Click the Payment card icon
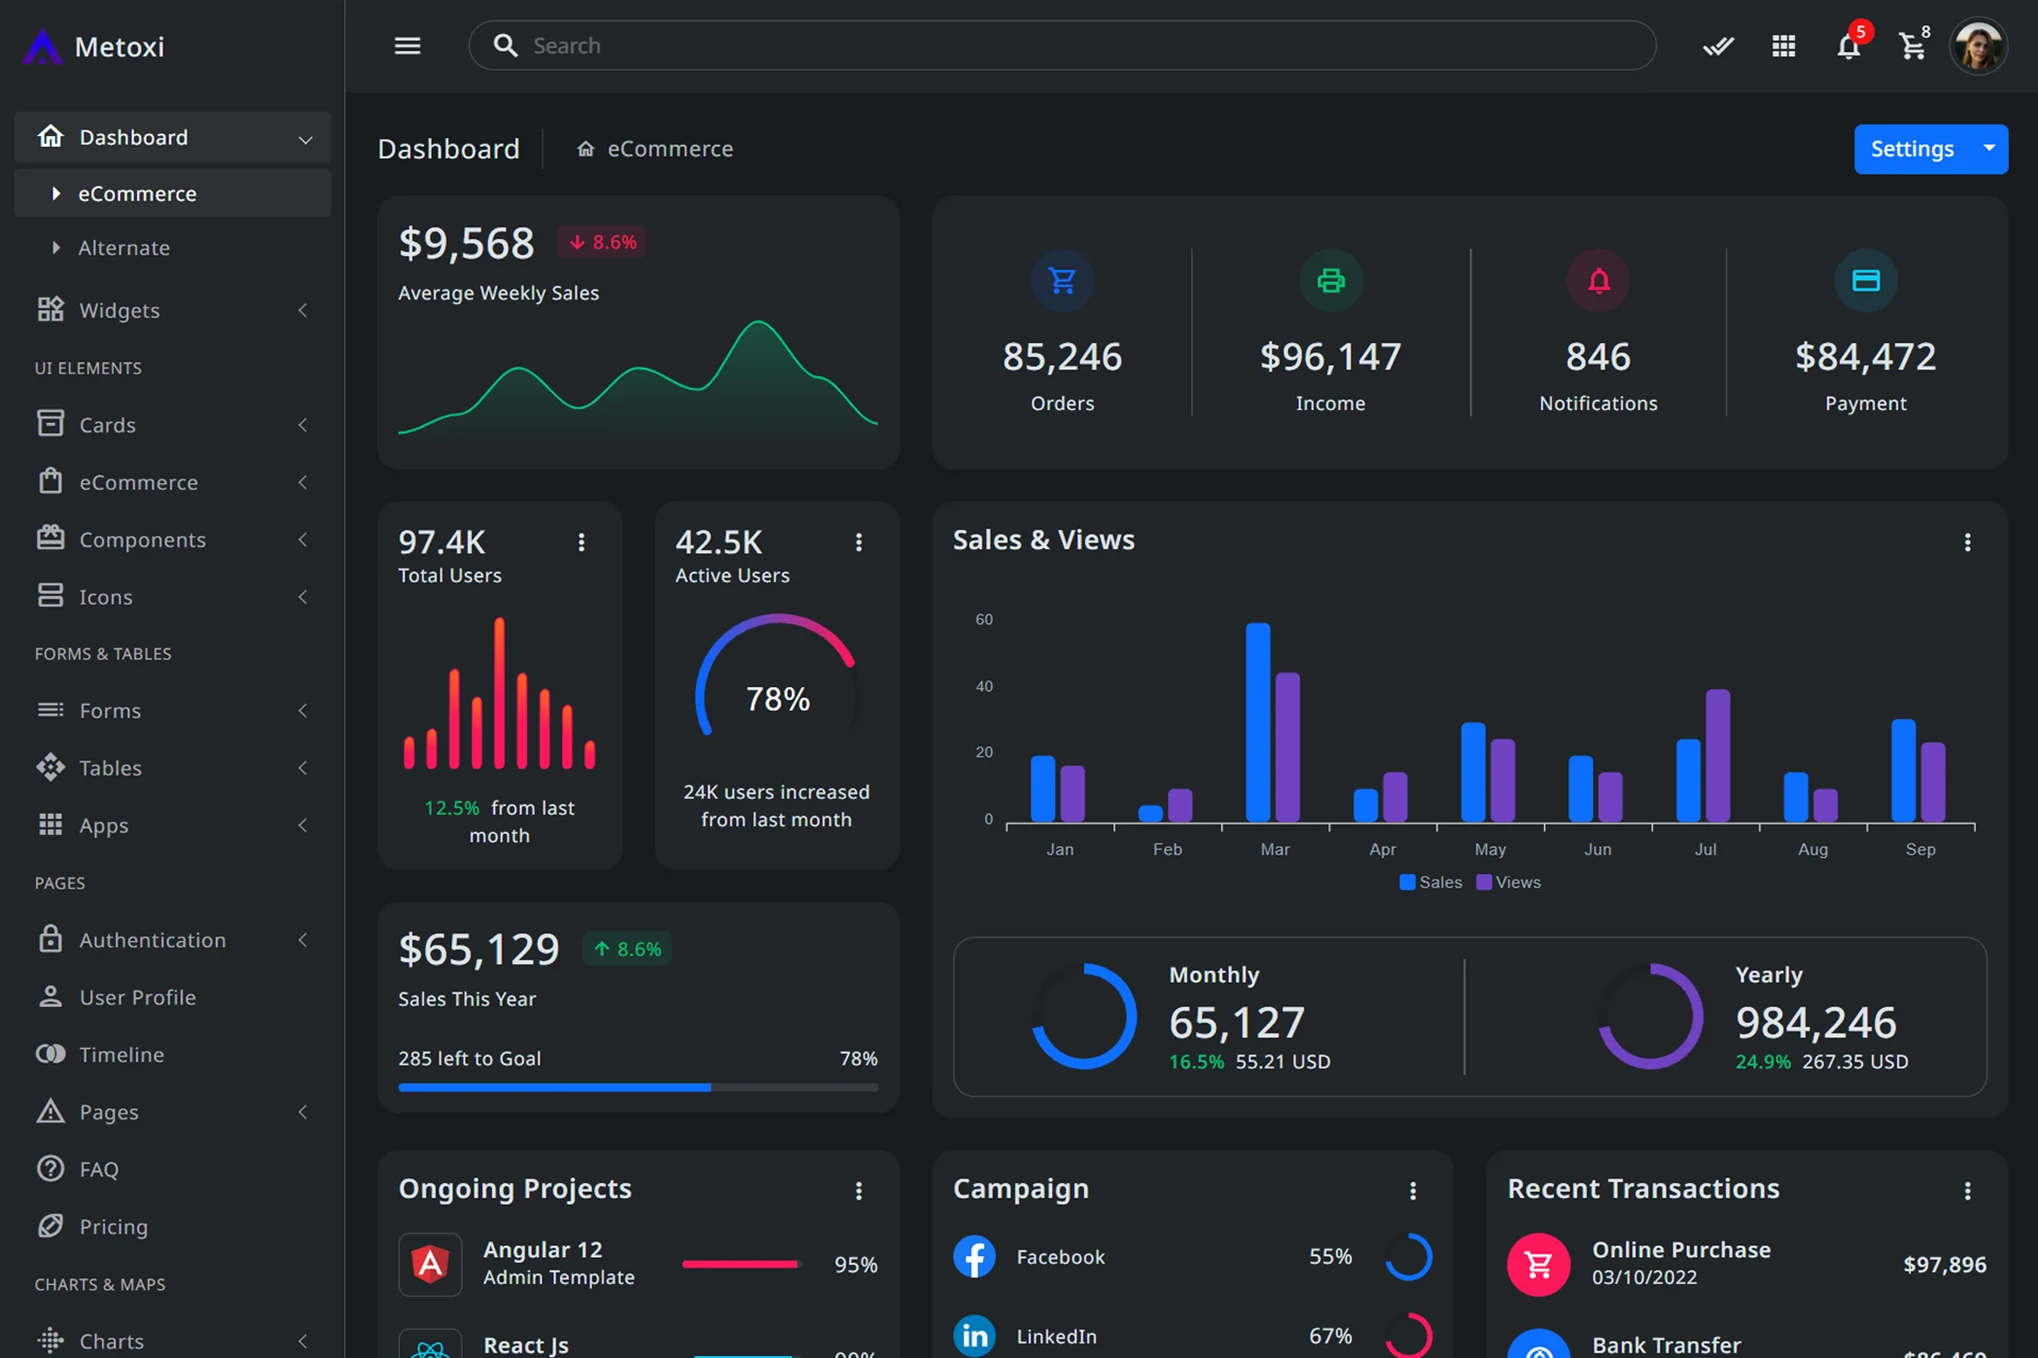This screenshot has height=1358, width=2038. 1865,281
